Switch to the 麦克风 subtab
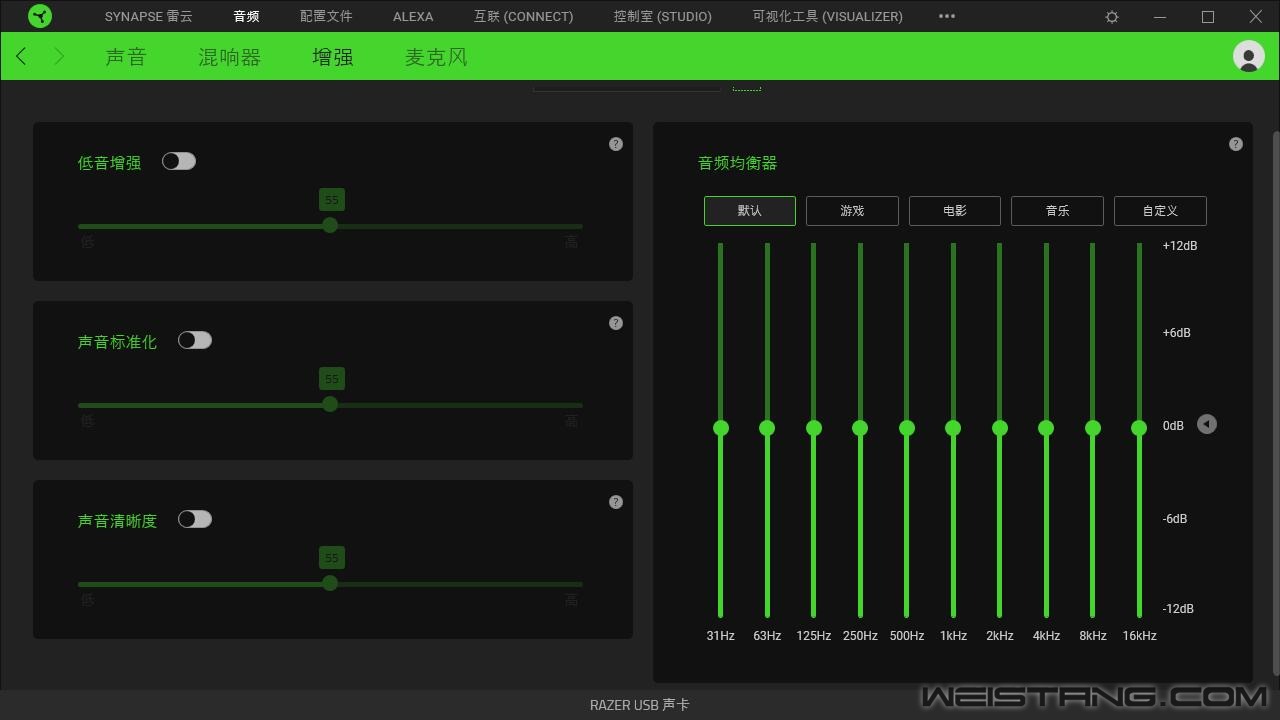1280x720 pixels. click(436, 57)
